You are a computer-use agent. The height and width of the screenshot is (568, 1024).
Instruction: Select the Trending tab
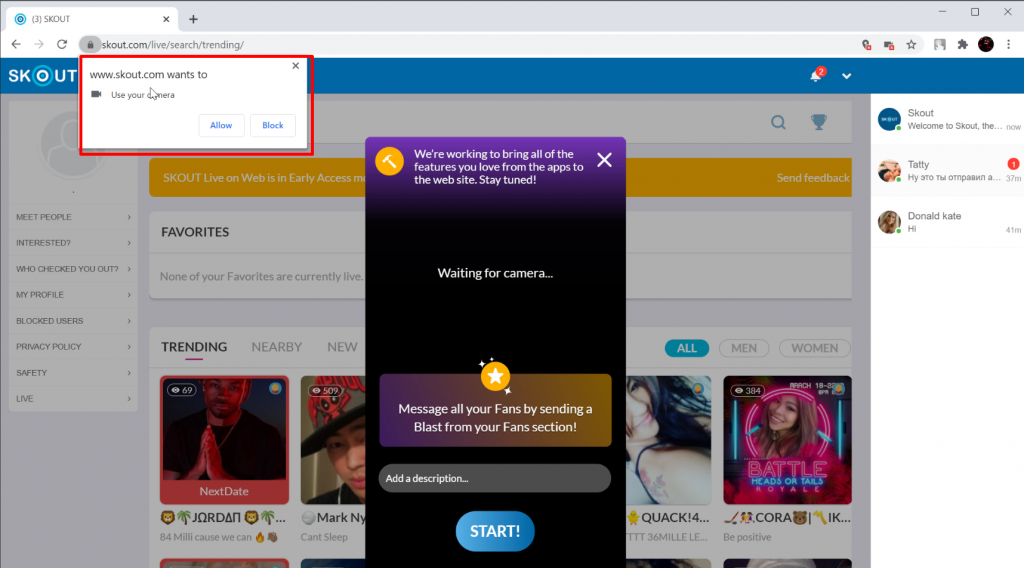coord(194,347)
